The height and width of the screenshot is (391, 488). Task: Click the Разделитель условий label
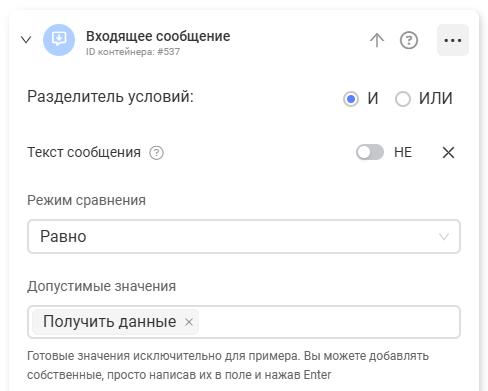tap(110, 97)
